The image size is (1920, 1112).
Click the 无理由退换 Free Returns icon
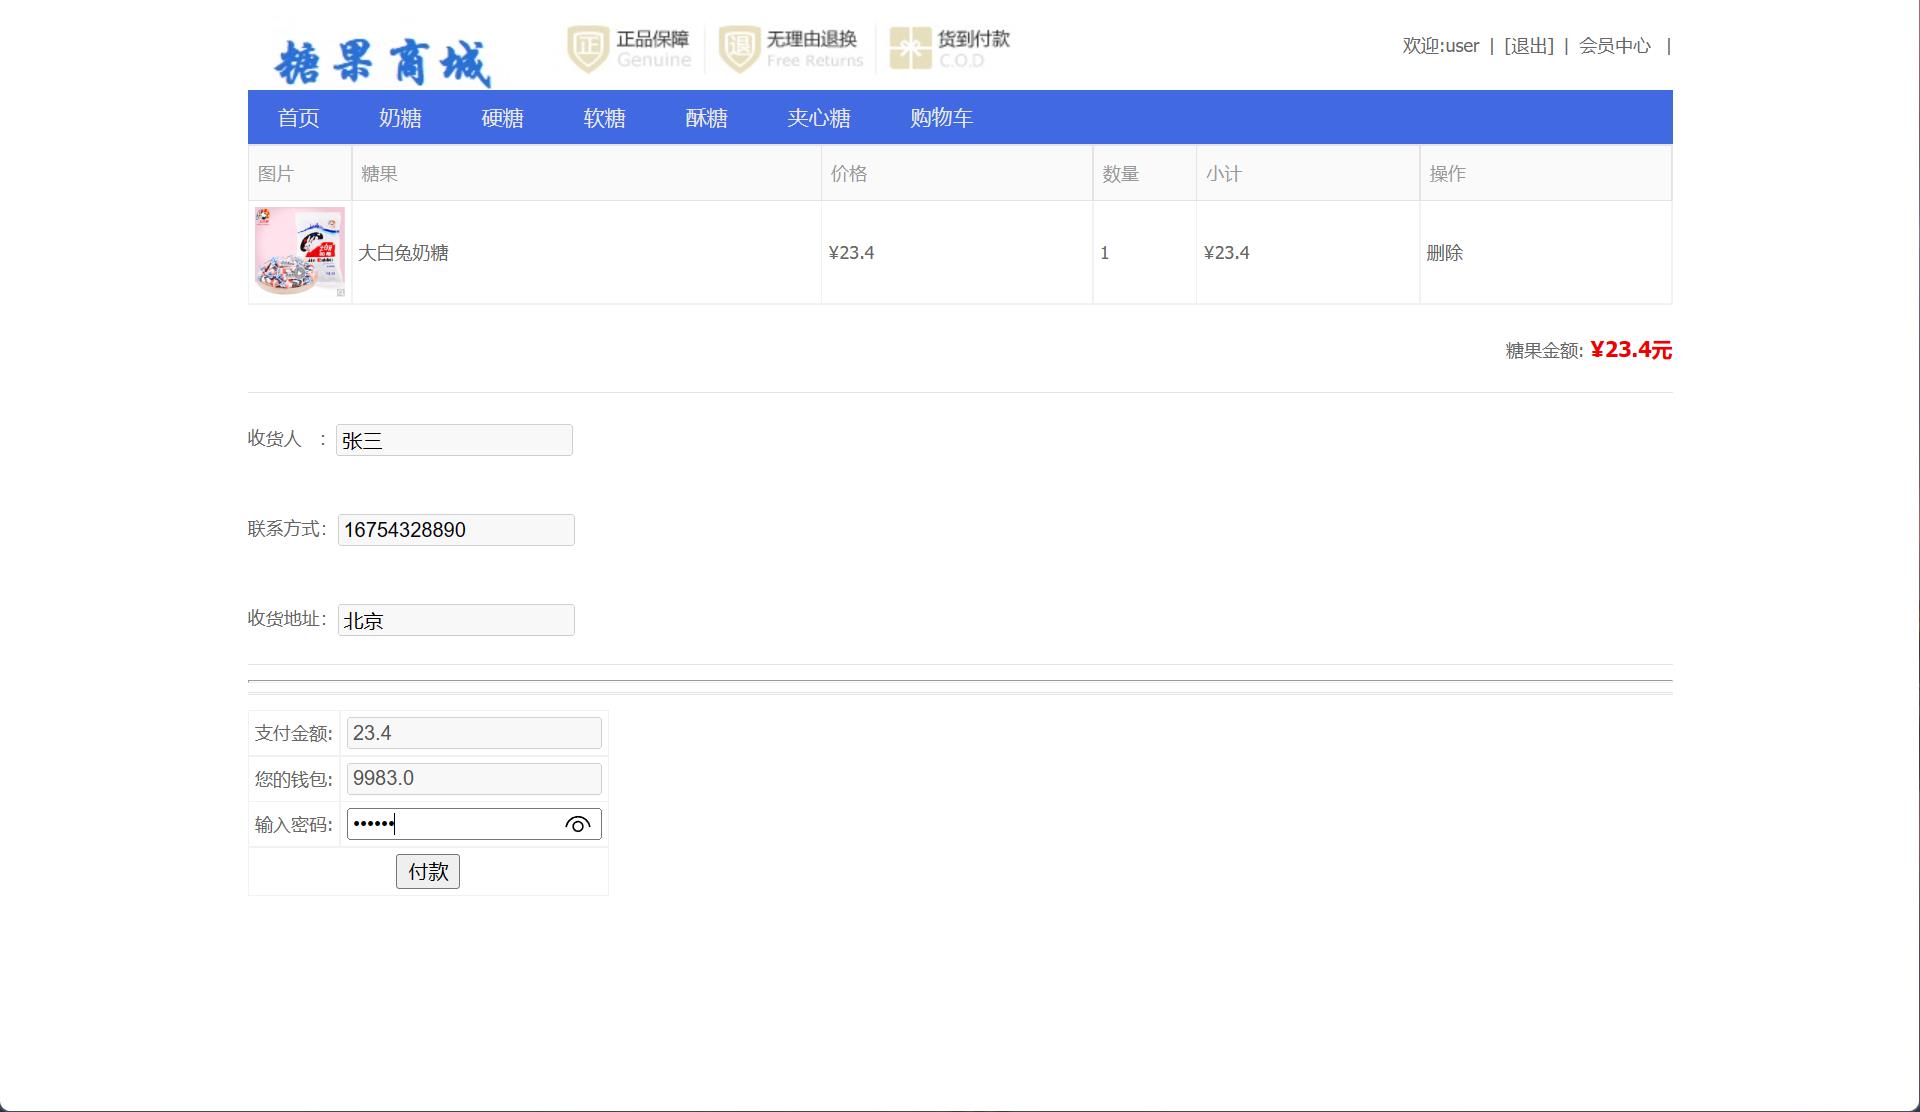pos(739,48)
